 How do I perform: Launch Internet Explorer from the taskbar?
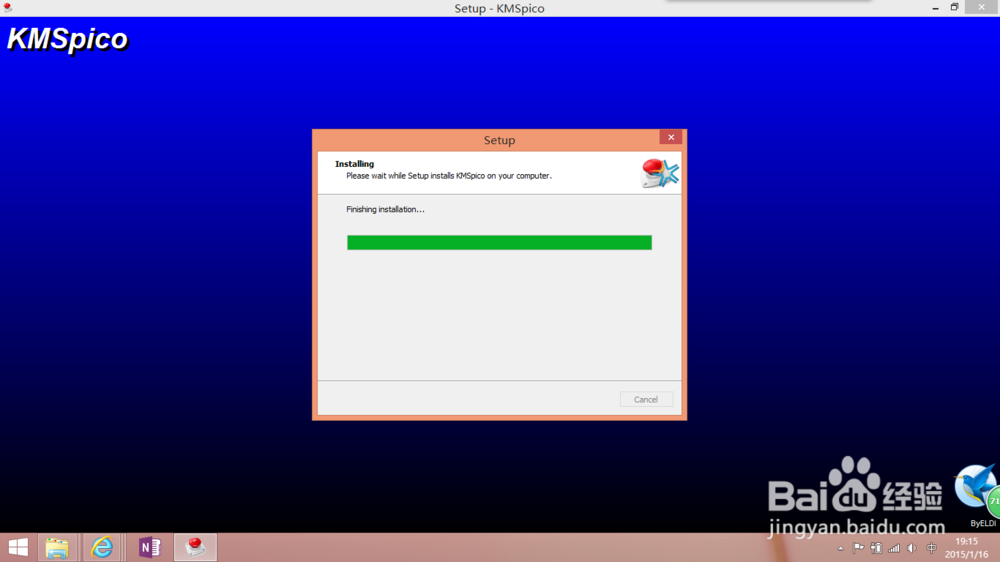pyautogui.click(x=102, y=547)
